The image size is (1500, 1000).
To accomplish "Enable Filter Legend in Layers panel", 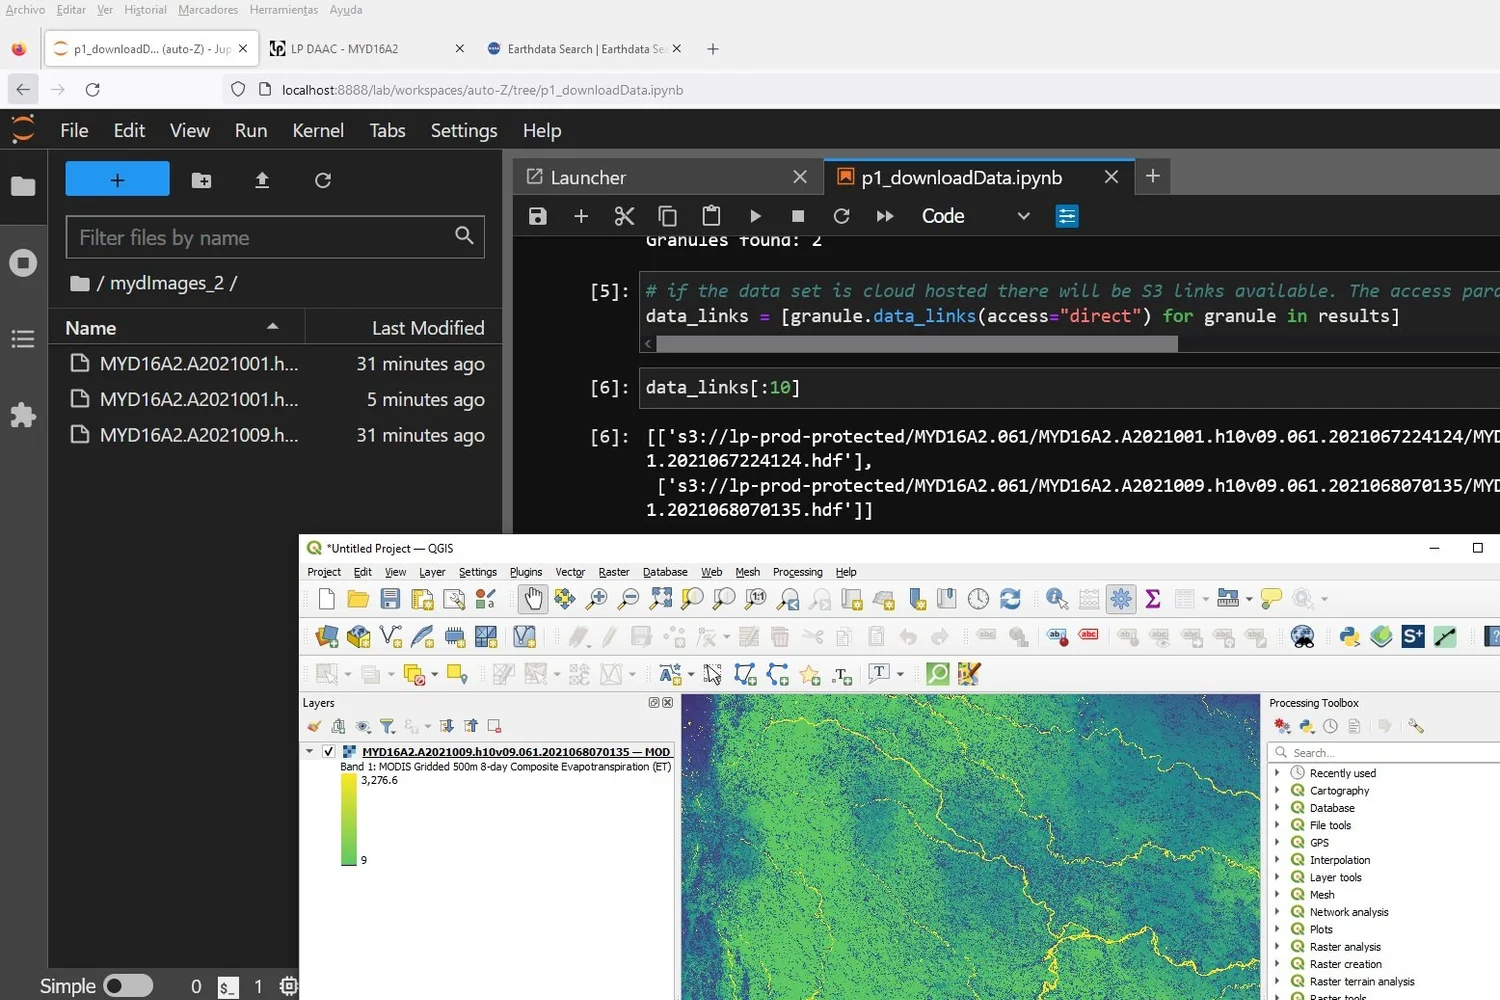I will (x=387, y=726).
